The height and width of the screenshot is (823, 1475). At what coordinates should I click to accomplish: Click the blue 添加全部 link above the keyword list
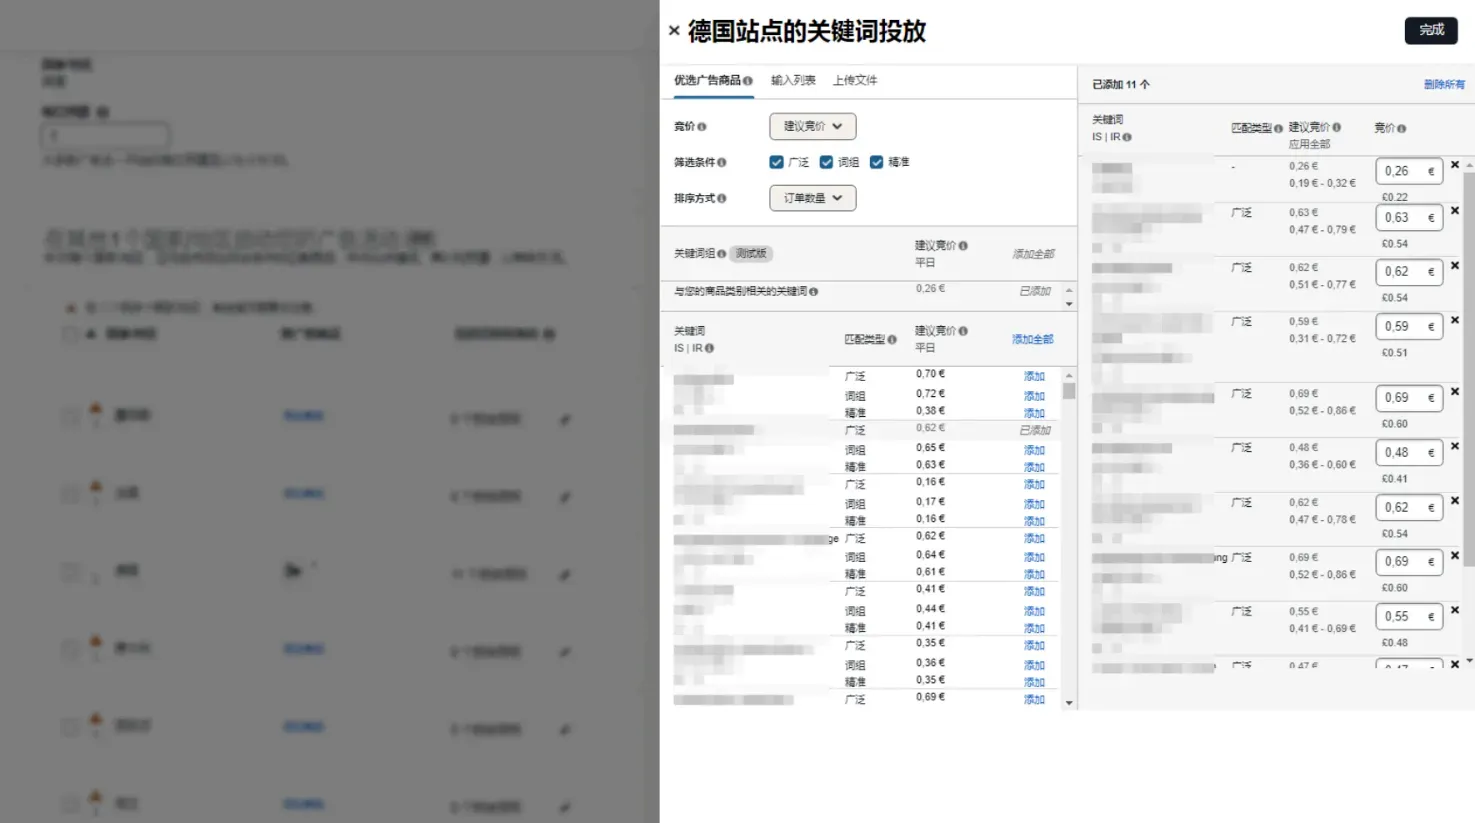[1032, 339]
